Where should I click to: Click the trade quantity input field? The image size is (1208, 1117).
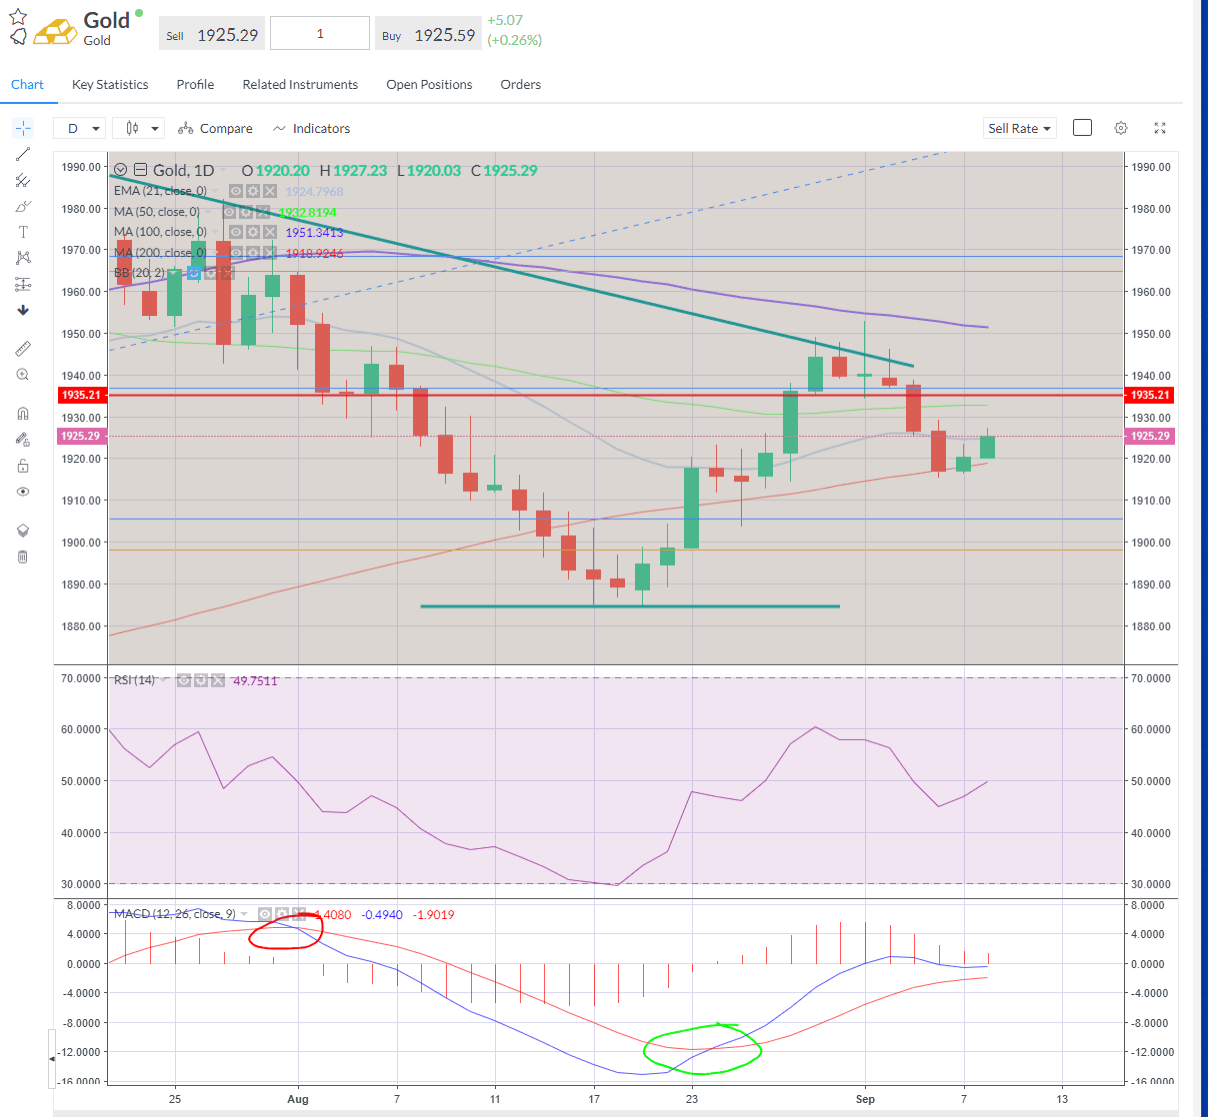tap(320, 34)
